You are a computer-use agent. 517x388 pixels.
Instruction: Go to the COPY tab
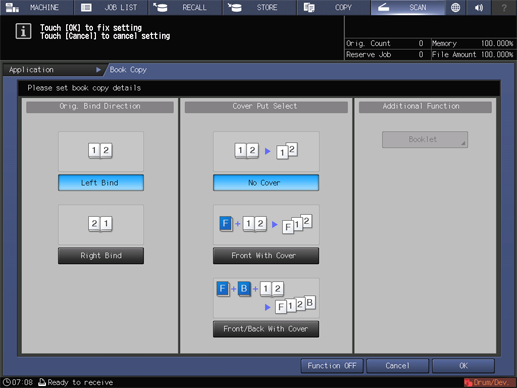(334, 7)
